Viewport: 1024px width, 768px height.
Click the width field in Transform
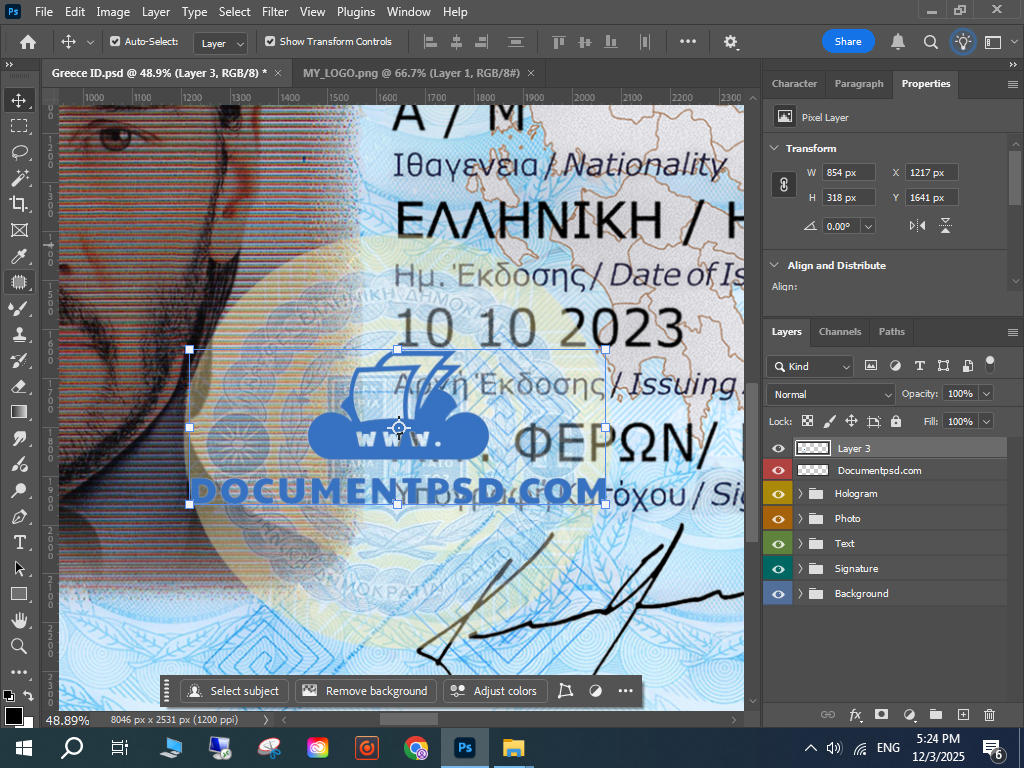click(848, 173)
